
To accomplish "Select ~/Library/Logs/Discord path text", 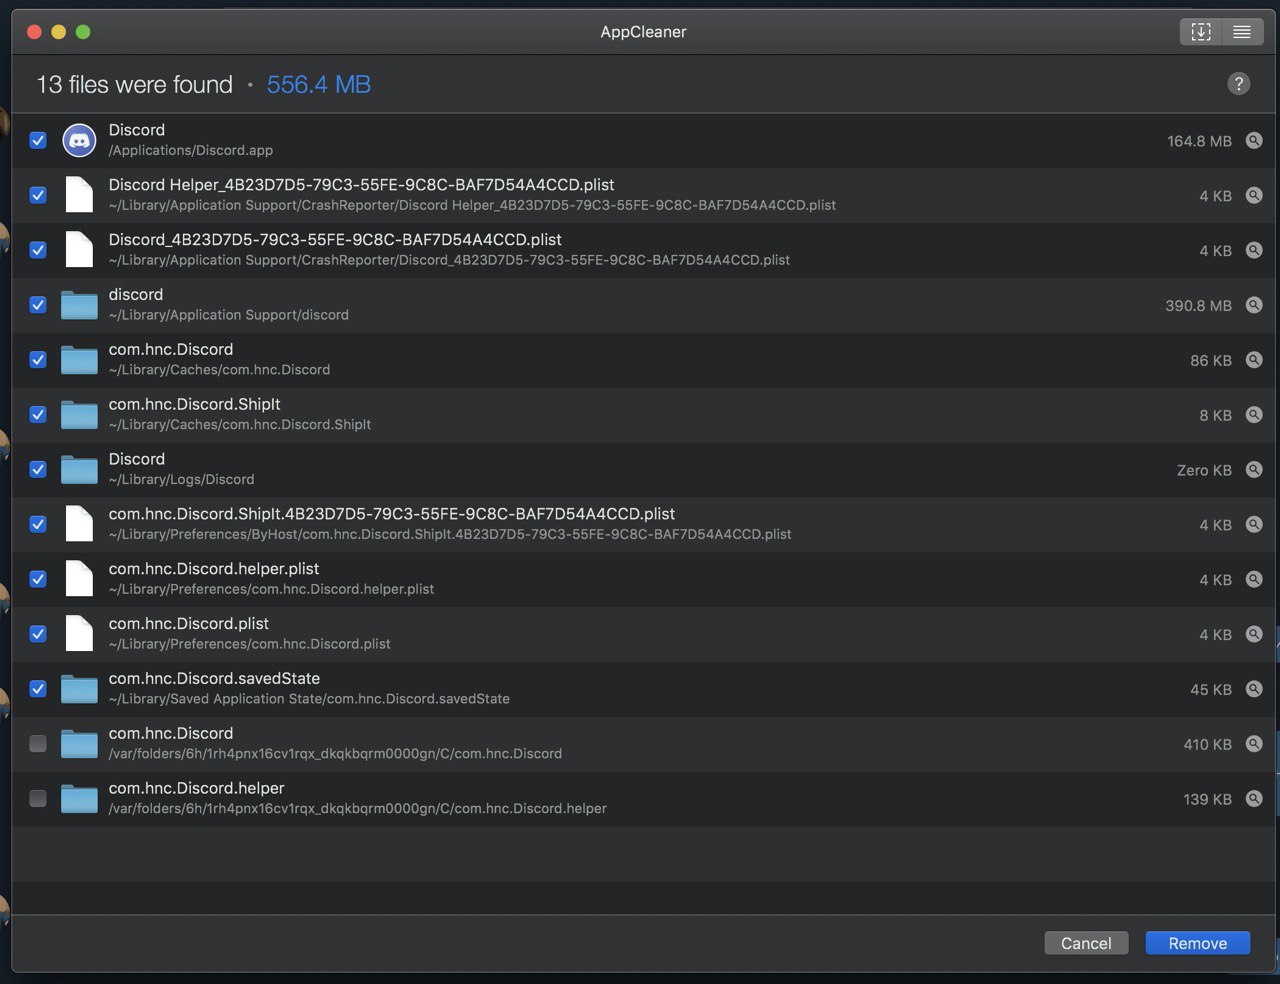I will coord(181,480).
